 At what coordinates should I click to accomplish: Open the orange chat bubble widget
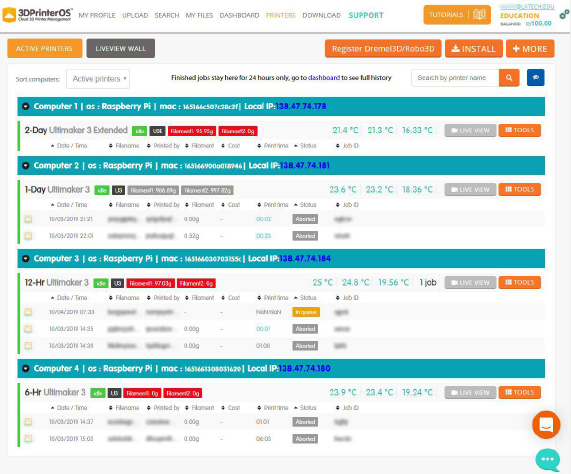click(546, 424)
